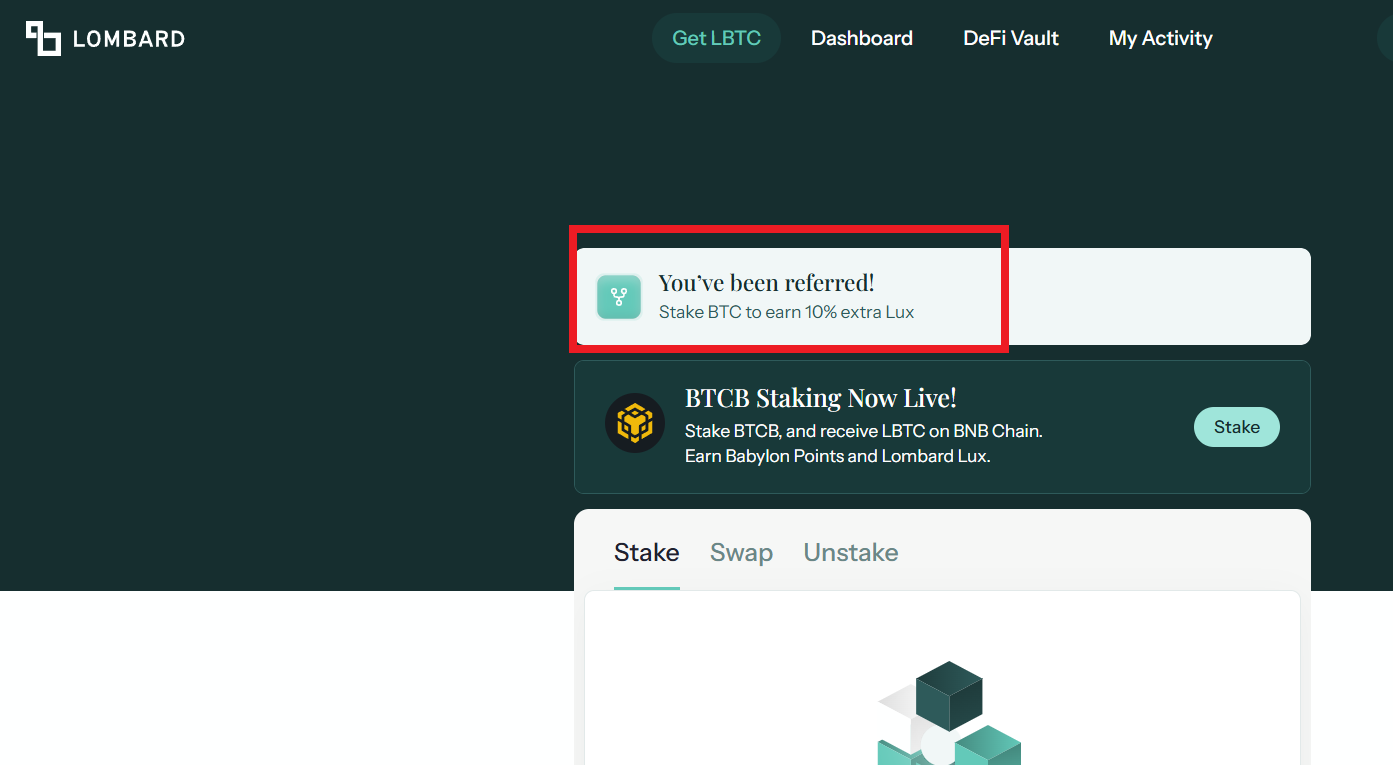Click the stacked cubes illustration

949,713
